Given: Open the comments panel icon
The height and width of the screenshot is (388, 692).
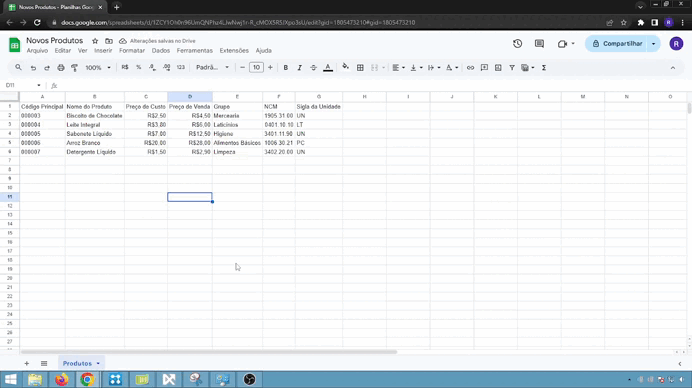Looking at the screenshot, I should tap(539, 44).
